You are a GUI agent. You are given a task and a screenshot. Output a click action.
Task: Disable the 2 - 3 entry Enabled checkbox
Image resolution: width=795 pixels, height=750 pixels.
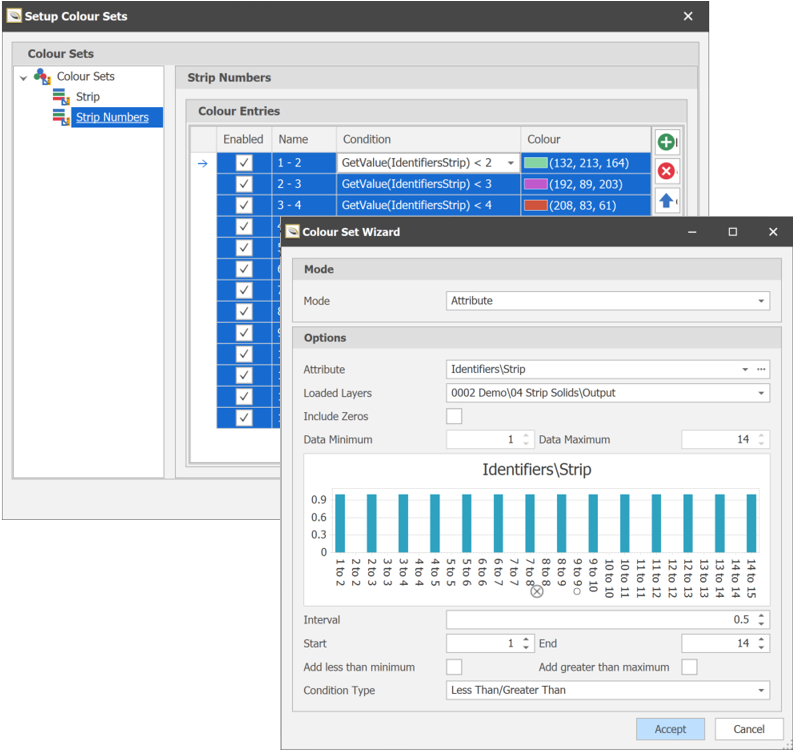pyautogui.click(x=244, y=184)
